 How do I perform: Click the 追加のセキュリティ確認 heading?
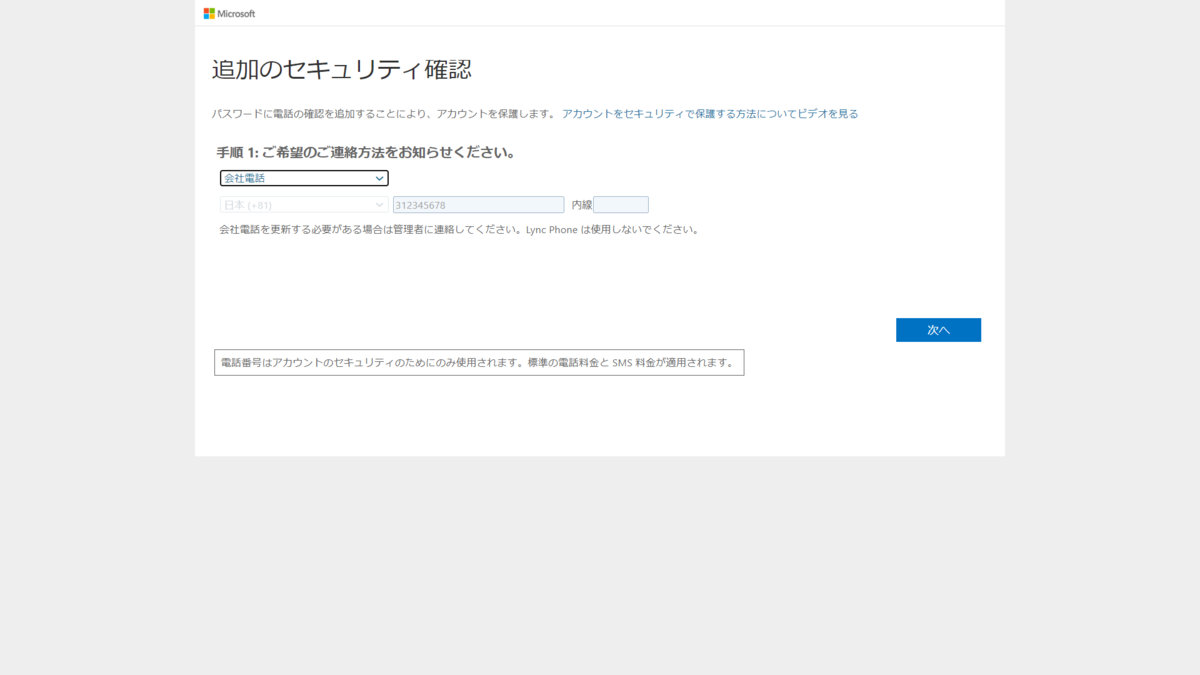pyautogui.click(x=342, y=70)
